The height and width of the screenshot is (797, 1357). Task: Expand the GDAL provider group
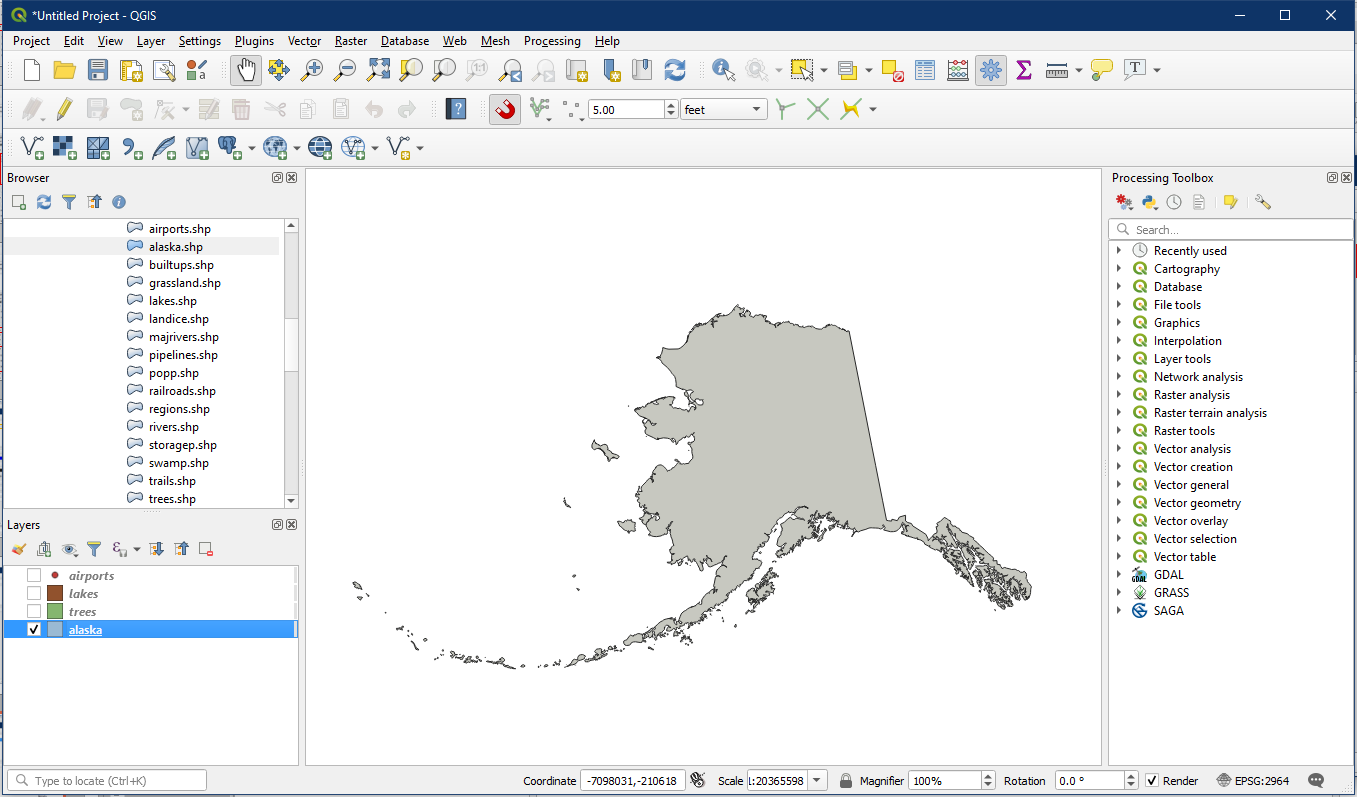[1119, 575]
